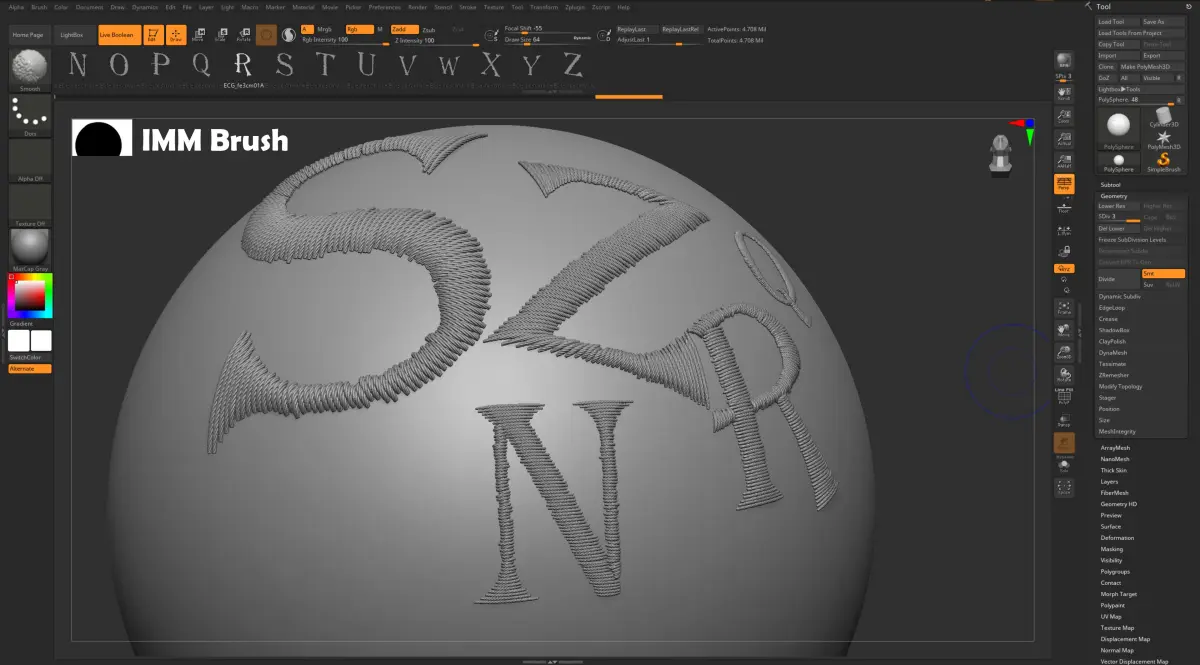This screenshot has width=1200, height=665.
Task: Open the Preferences menu
Action: click(x=384, y=7)
